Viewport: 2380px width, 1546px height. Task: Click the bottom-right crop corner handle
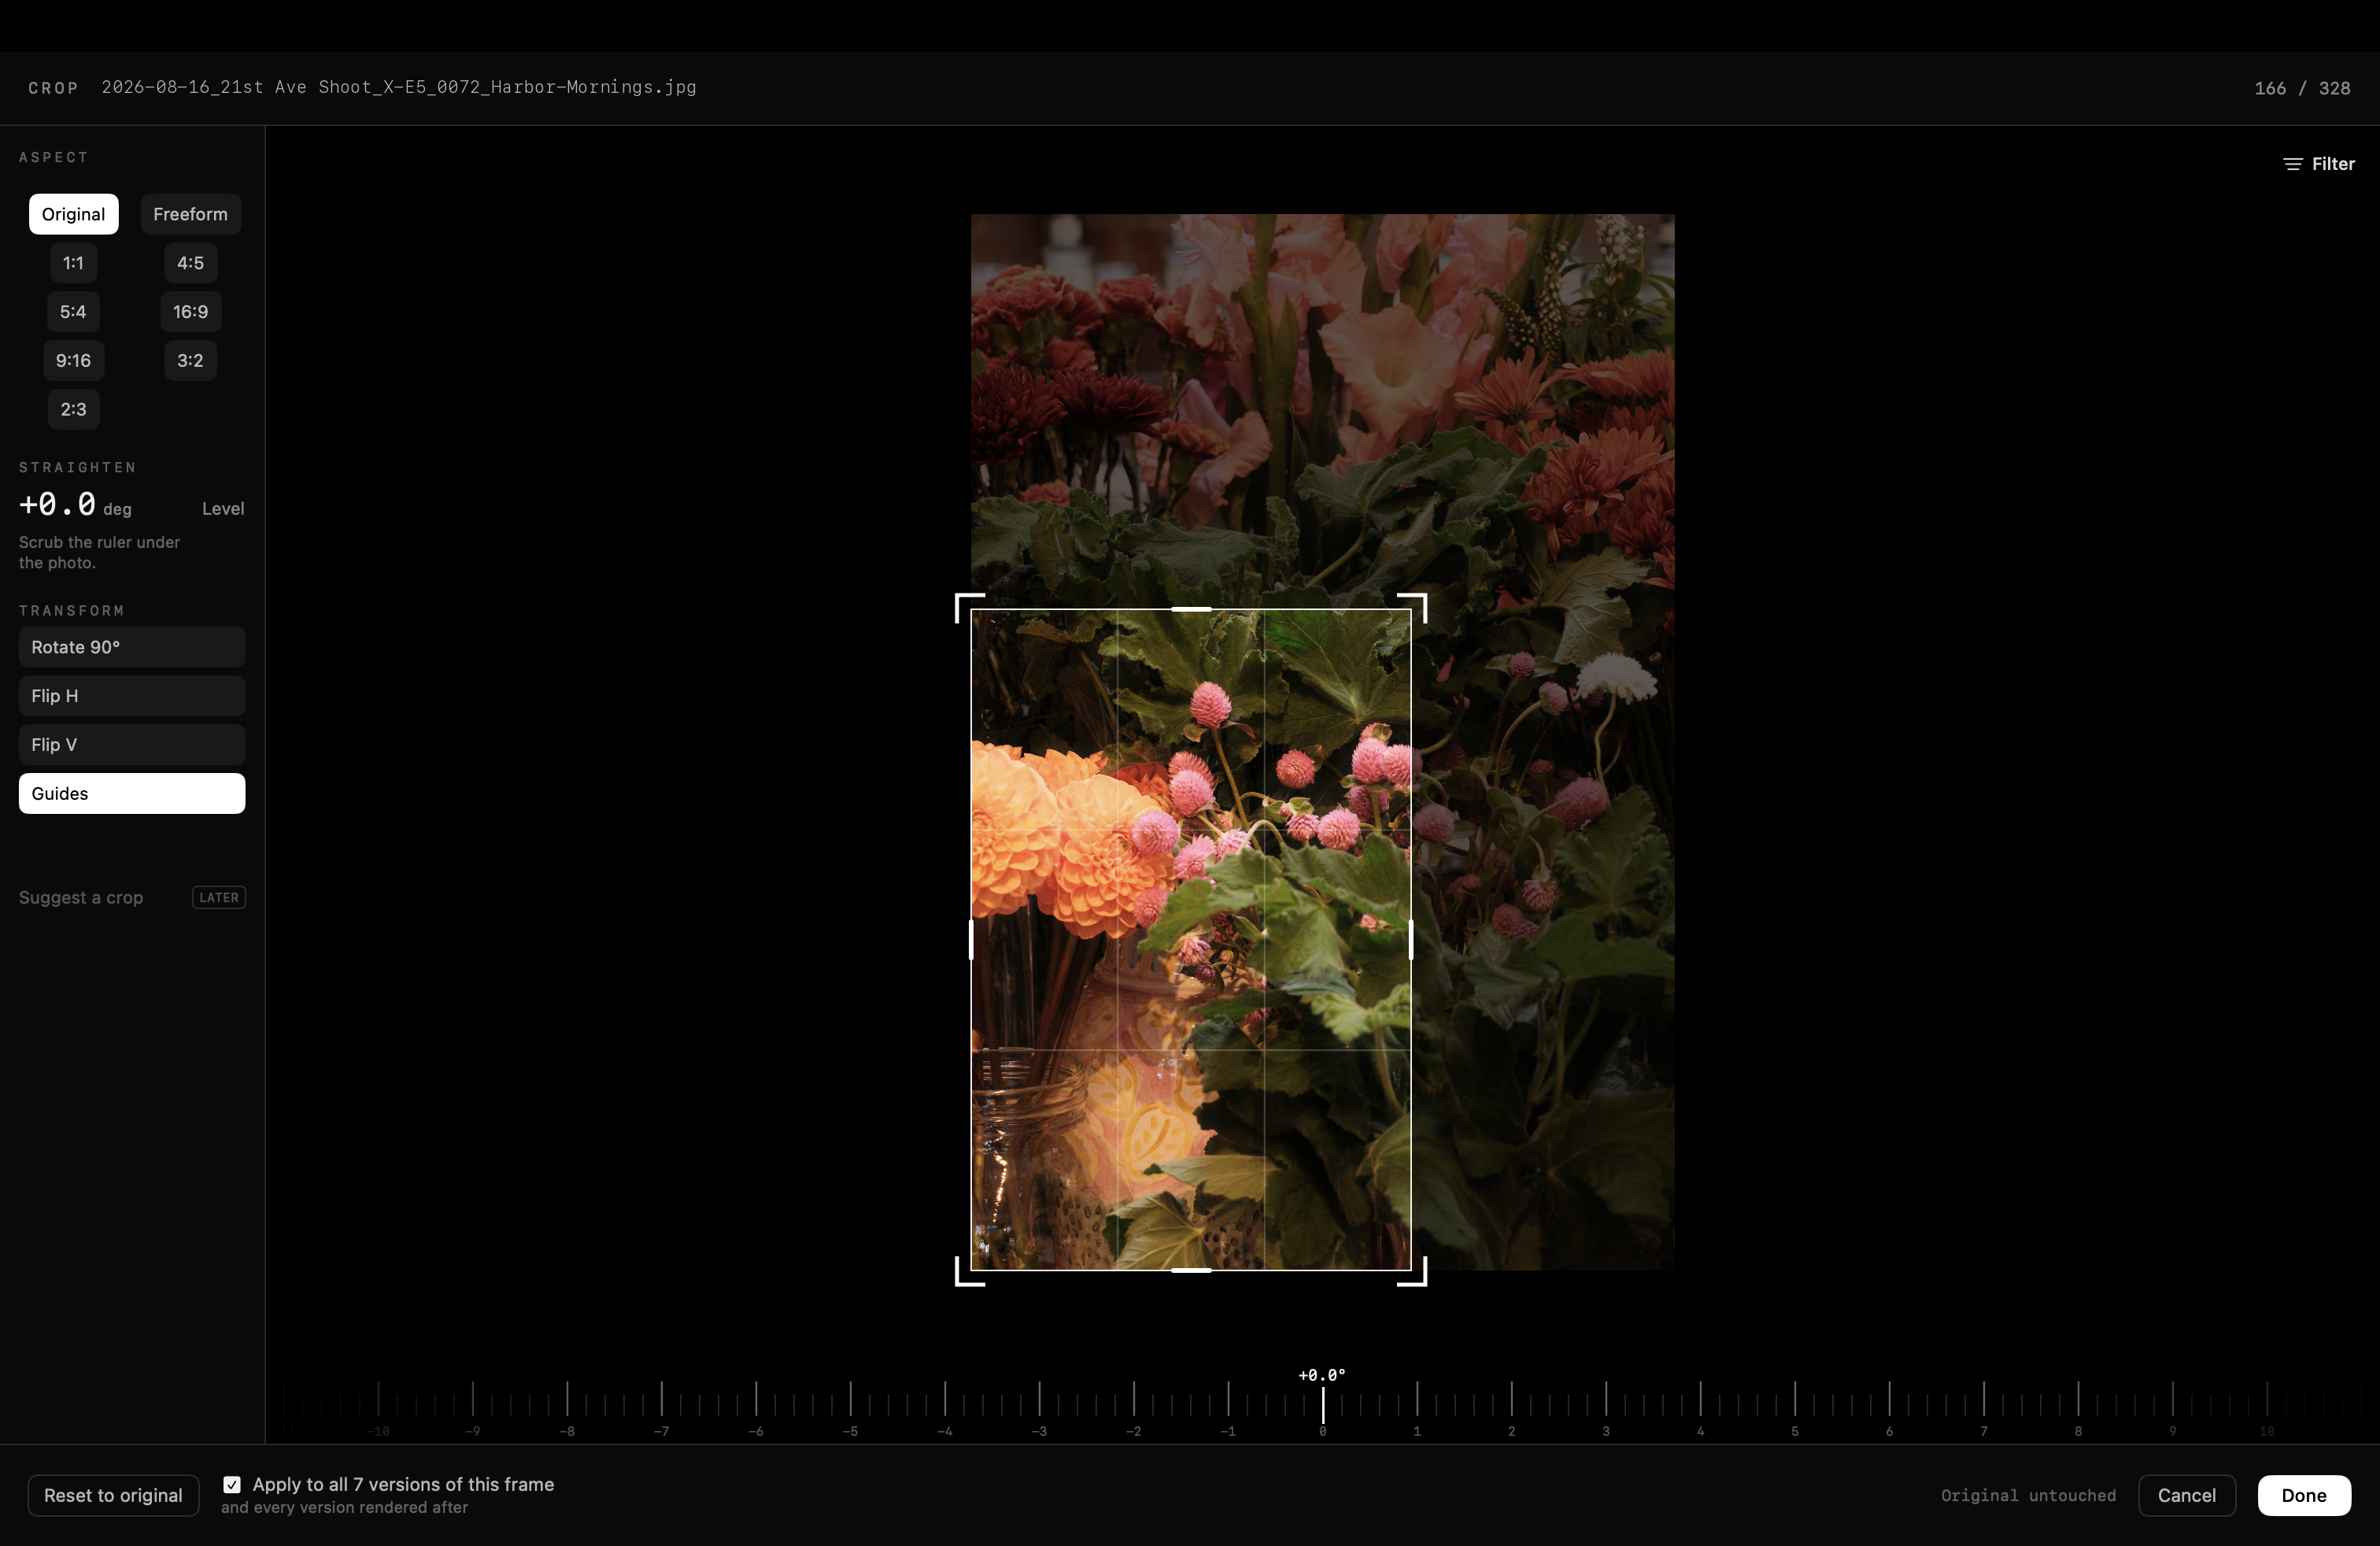[1413, 1272]
